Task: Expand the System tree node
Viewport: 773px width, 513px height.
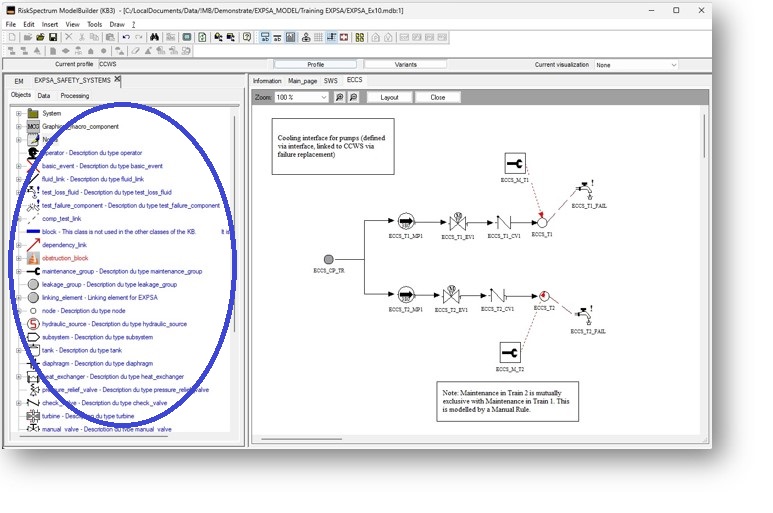Action: tap(18, 113)
